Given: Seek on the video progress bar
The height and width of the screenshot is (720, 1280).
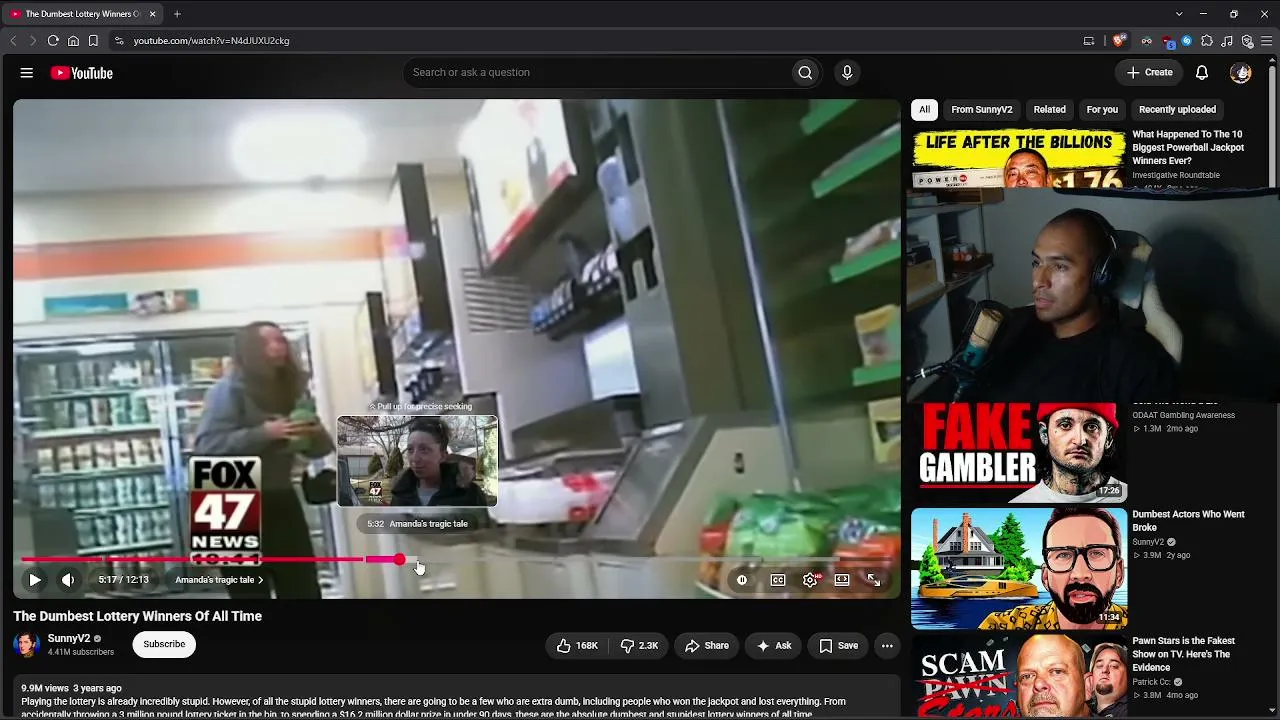Looking at the screenshot, I should tap(458, 560).
